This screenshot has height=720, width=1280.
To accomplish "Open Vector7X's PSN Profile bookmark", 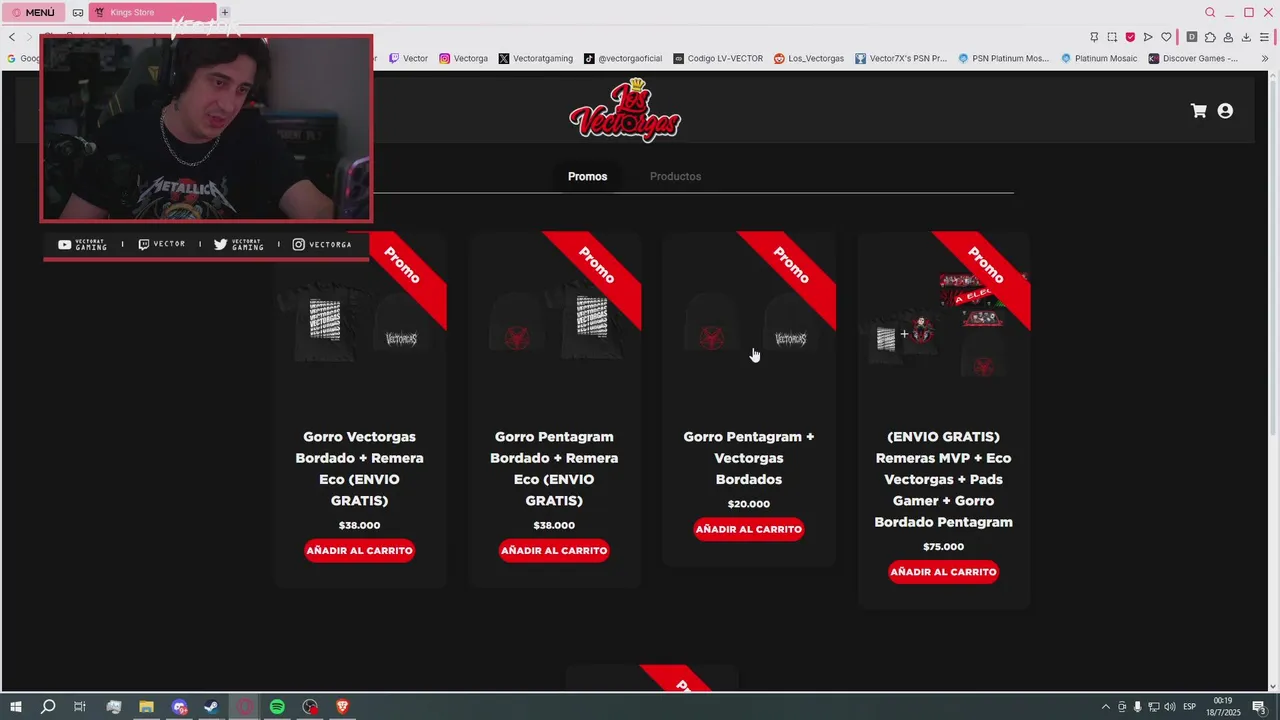I will click(901, 58).
